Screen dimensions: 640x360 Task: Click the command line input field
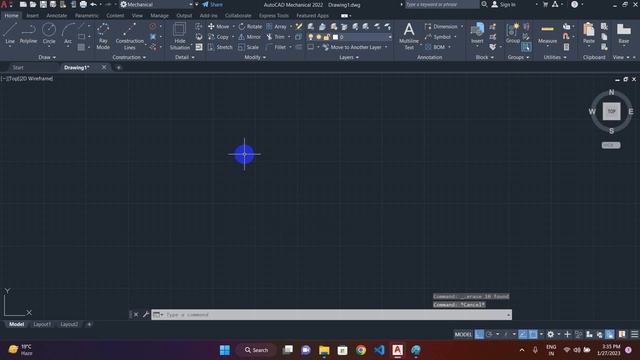(x=331, y=315)
